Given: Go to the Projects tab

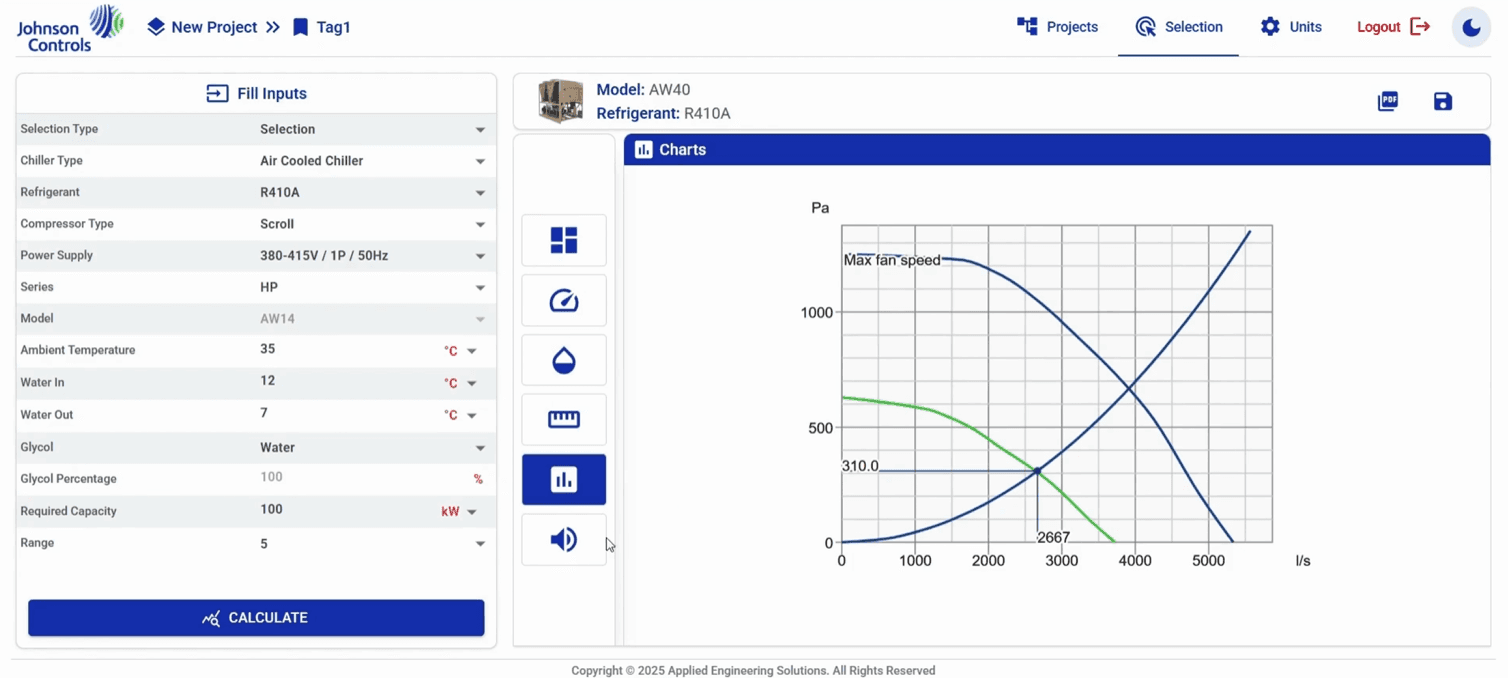Looking at the screenshot, I should click(1057, 27).
